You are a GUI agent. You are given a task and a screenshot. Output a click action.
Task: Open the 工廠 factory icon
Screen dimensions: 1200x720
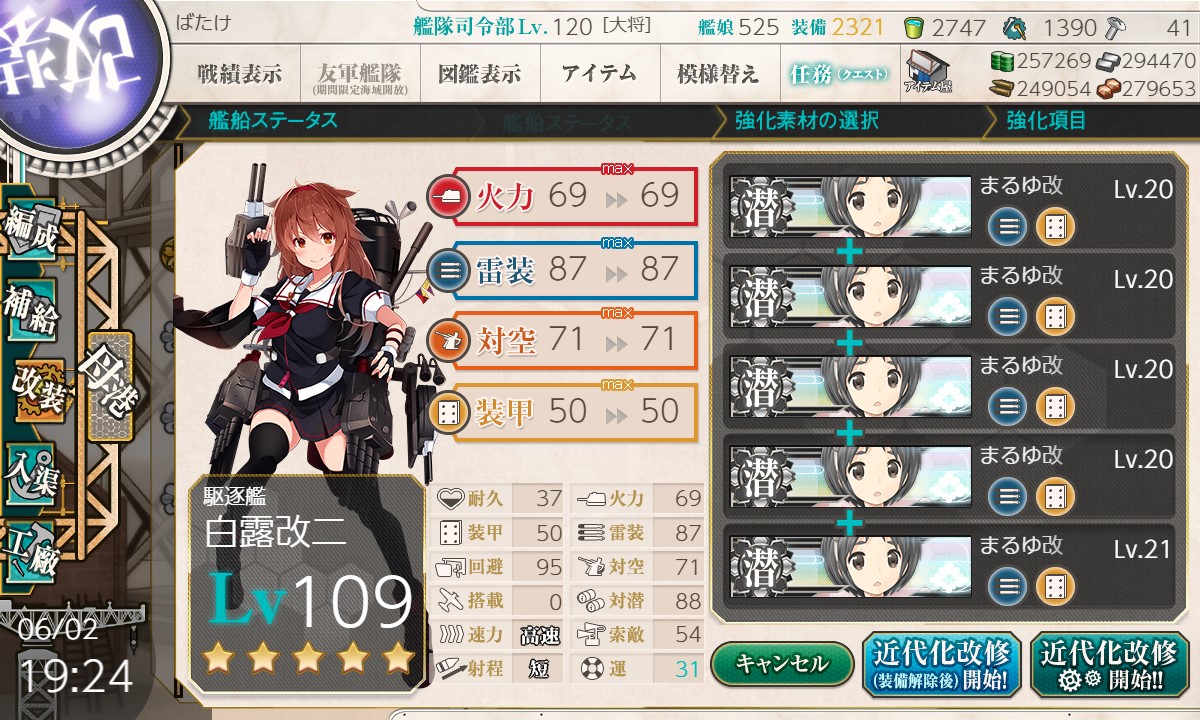(31, 550)
